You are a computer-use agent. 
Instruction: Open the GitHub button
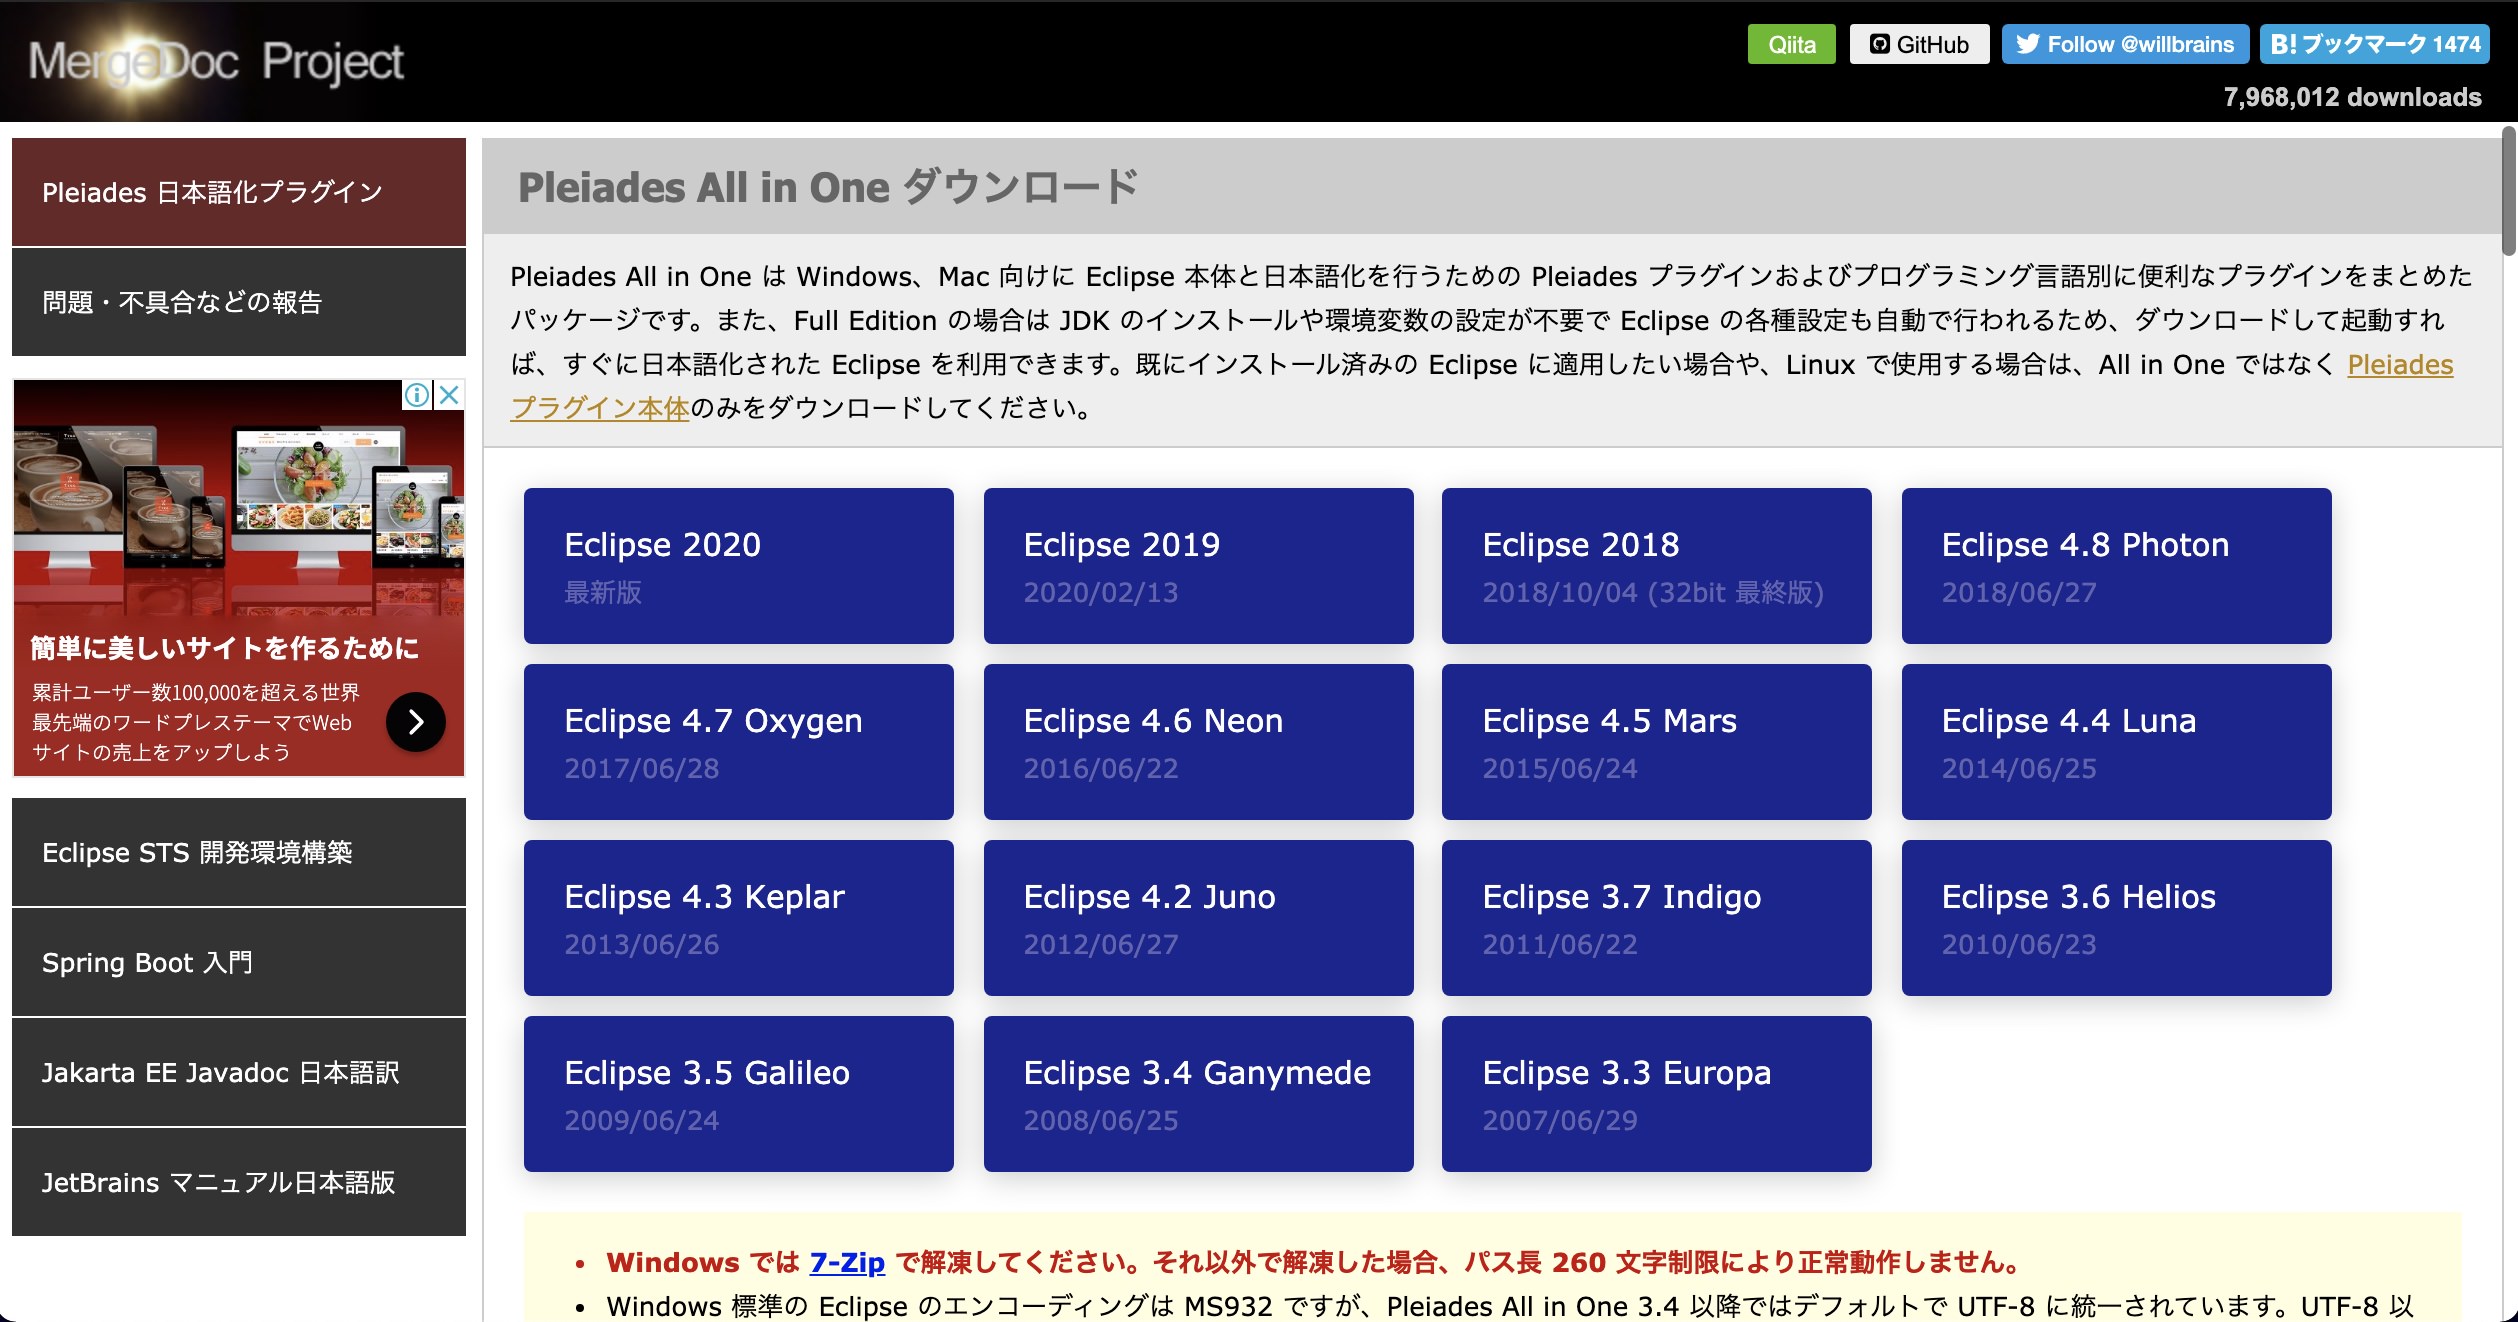(x=1919, y=44)
